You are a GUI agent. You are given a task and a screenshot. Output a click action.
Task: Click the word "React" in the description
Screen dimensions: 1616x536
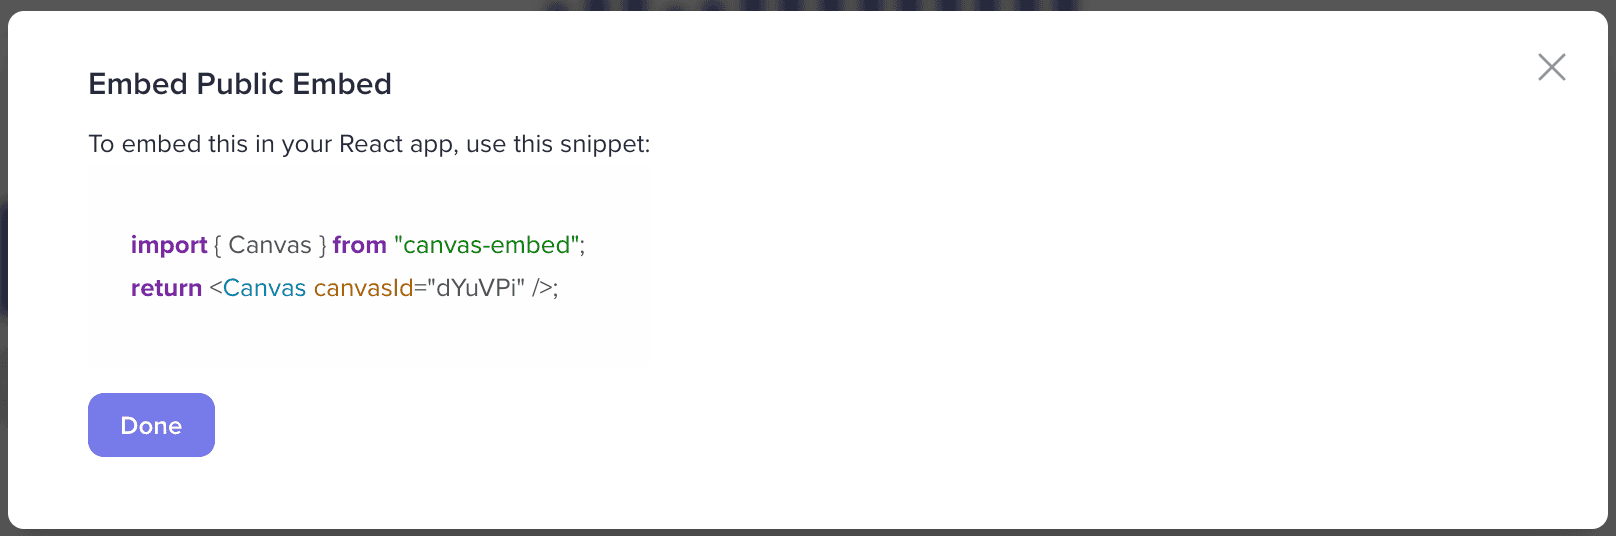pos(371,144)
